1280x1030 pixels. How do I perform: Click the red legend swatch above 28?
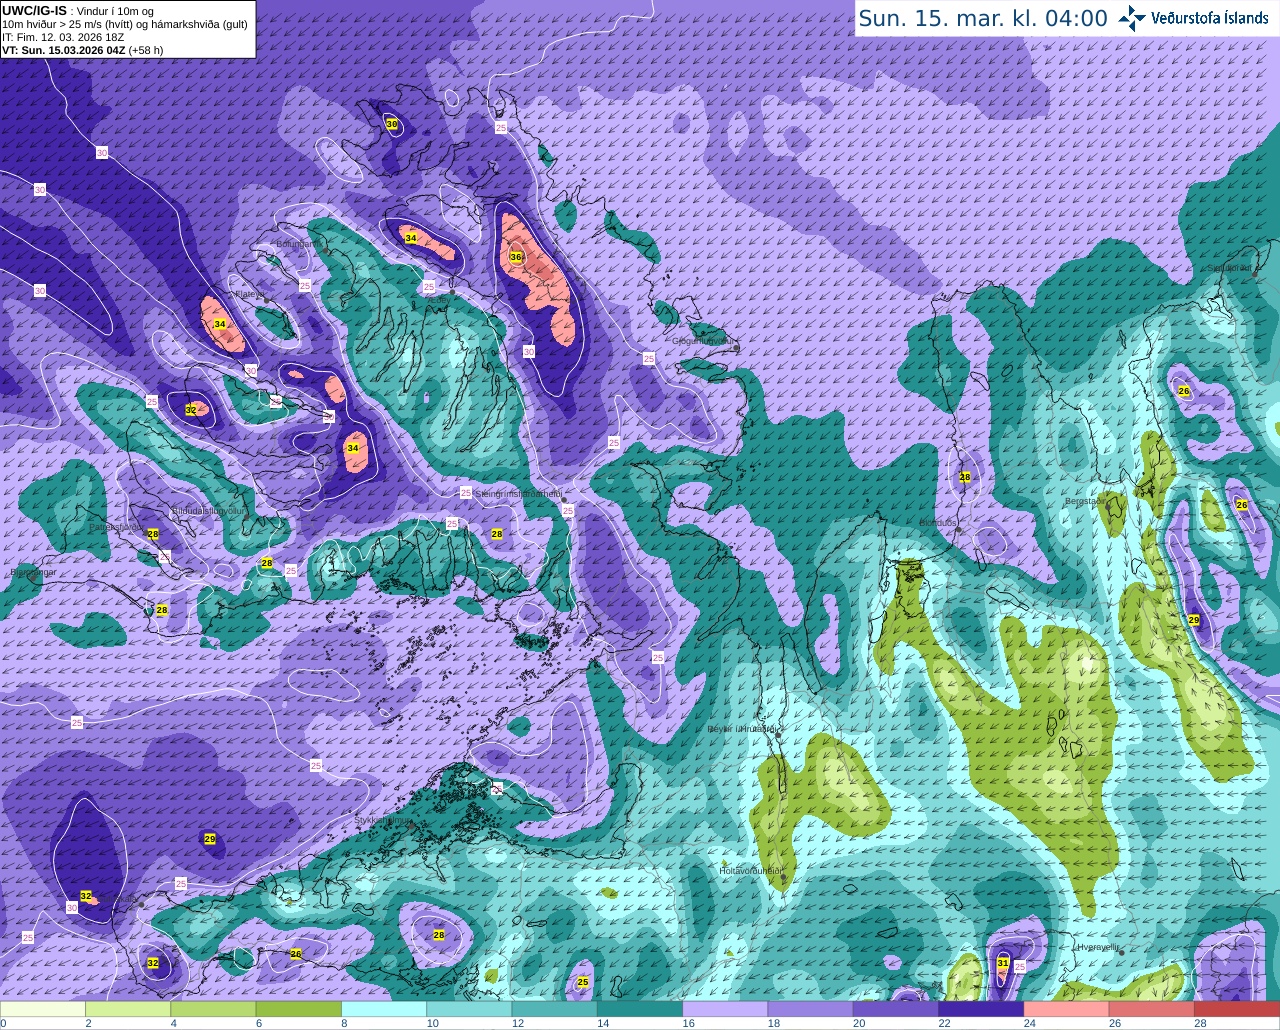1237,1008
